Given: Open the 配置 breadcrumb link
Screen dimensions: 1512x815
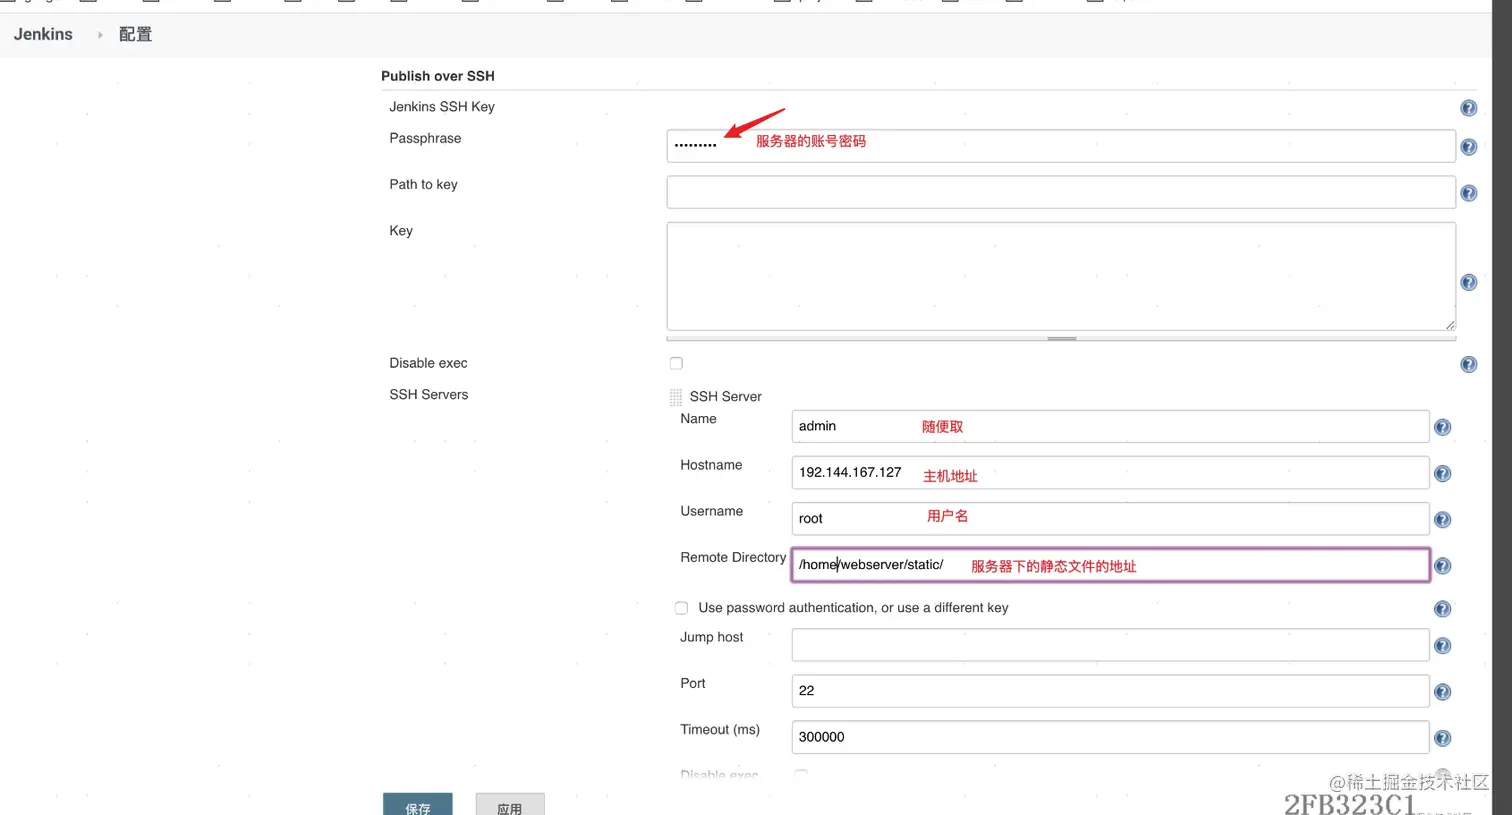Looking at the screenshot, I should 135,34.
